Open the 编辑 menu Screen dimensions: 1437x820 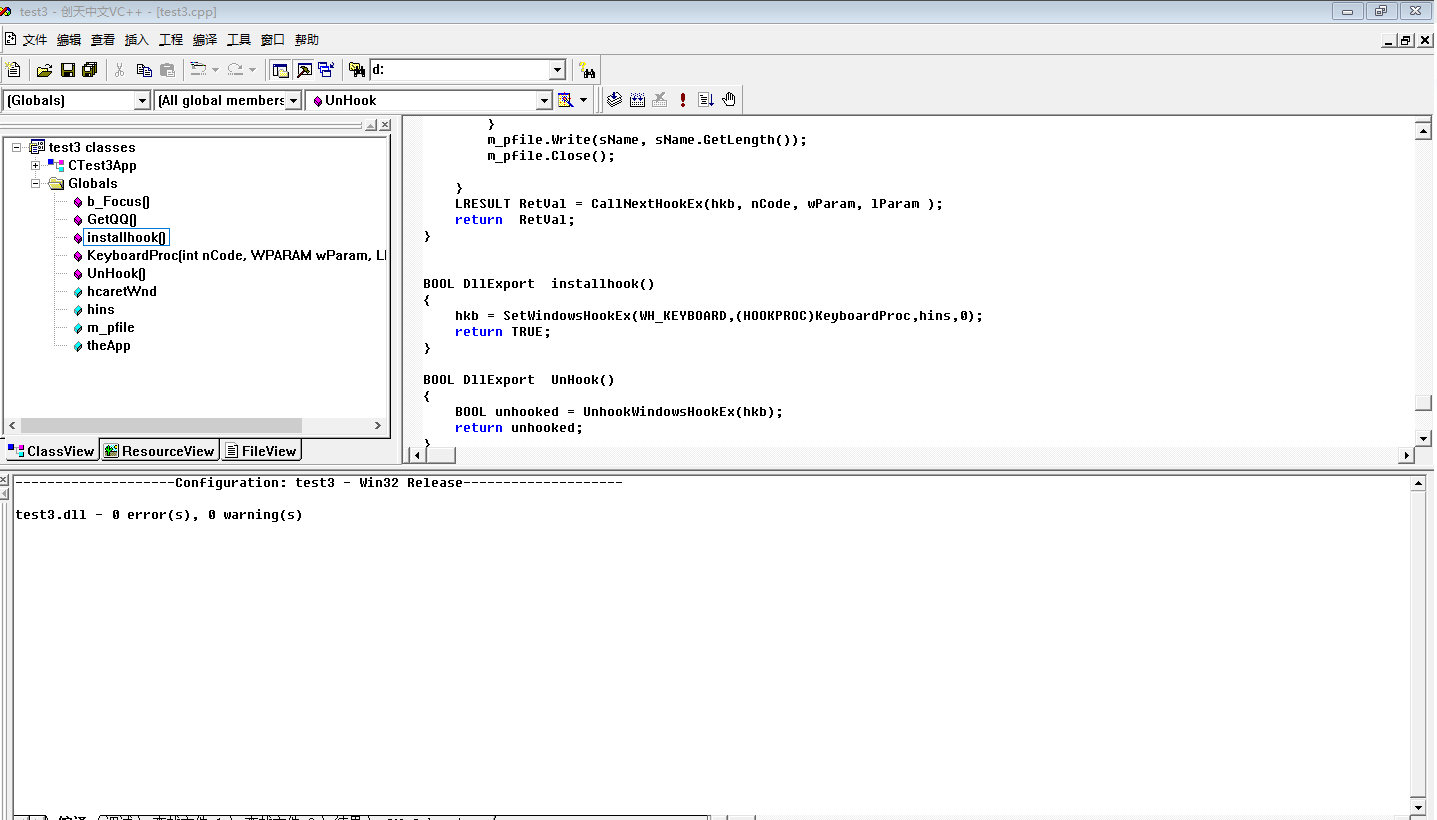(69, 40)
